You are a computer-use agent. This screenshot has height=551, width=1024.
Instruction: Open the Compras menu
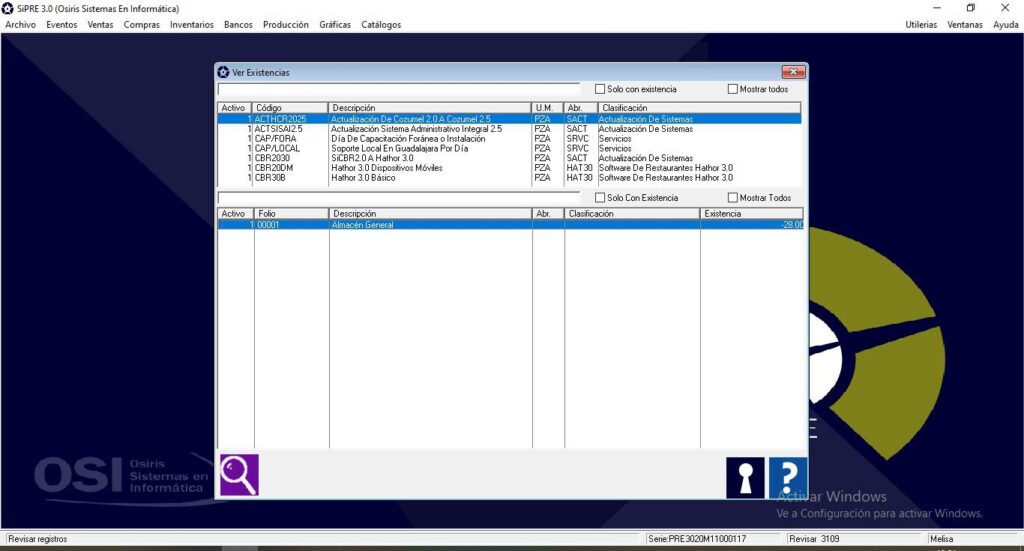coord(142,25)
